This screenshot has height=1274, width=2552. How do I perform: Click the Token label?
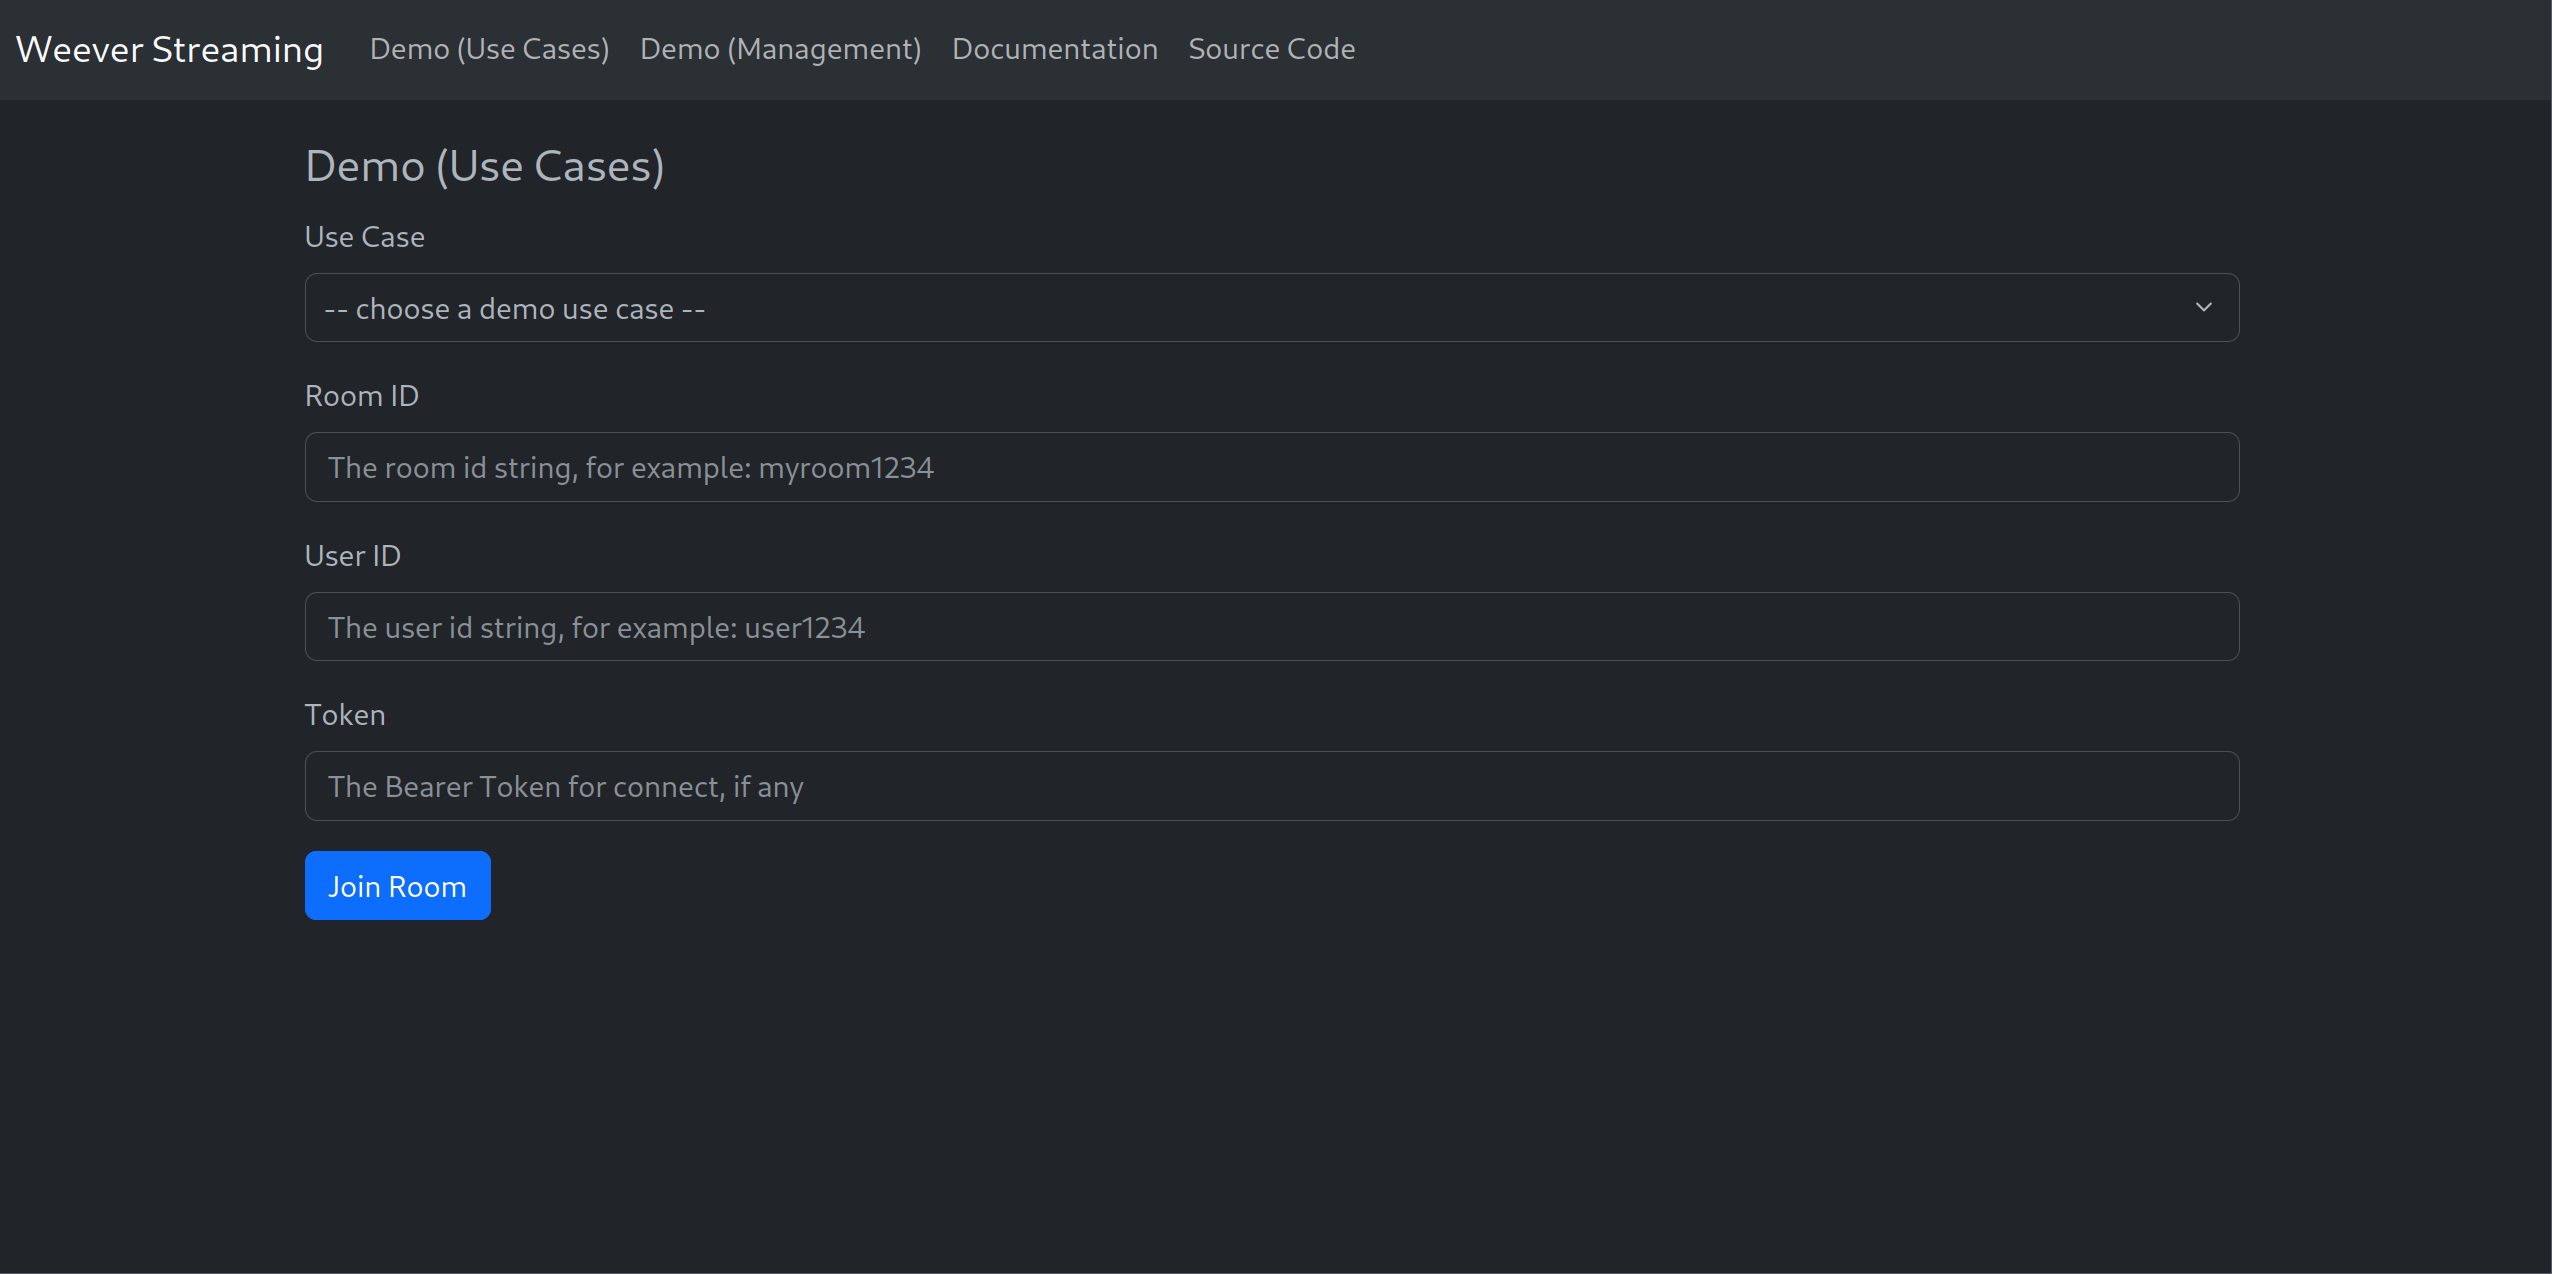344,714
